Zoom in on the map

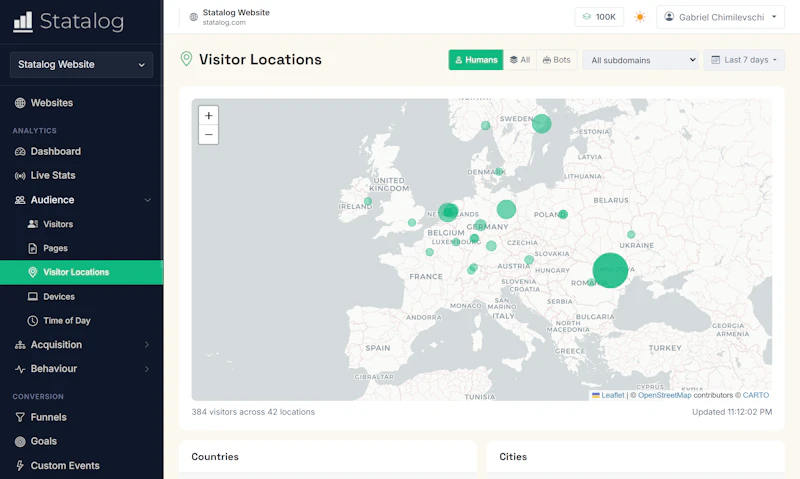208,116
